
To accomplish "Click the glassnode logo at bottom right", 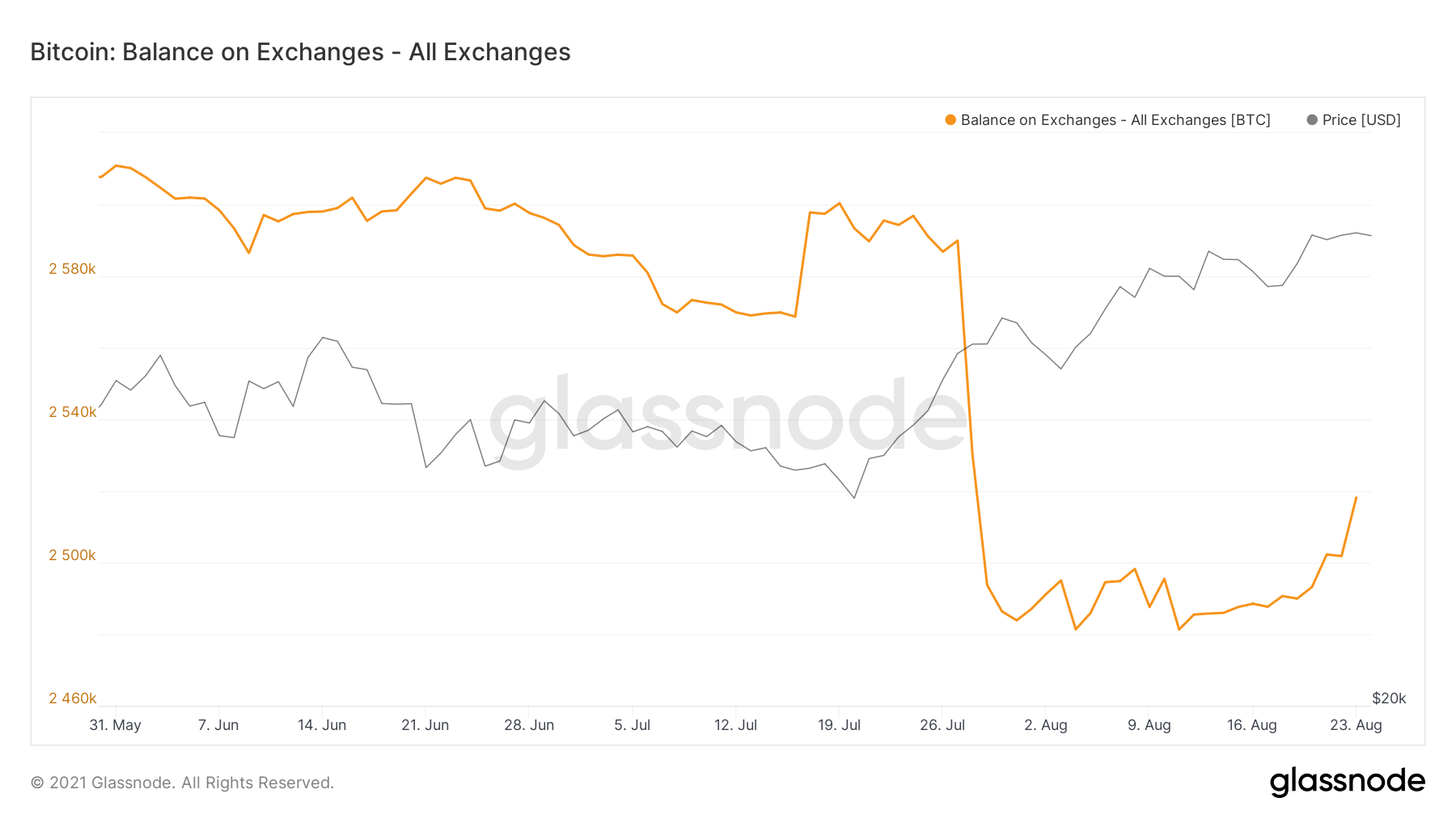I will pyautogui.click(x=1347, y=782).
